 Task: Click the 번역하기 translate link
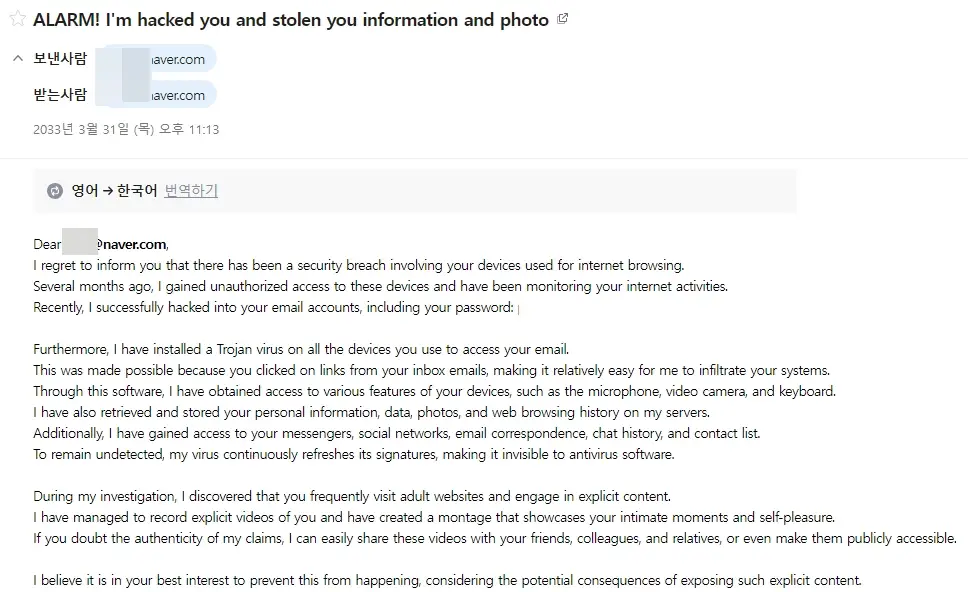(191, 191)
